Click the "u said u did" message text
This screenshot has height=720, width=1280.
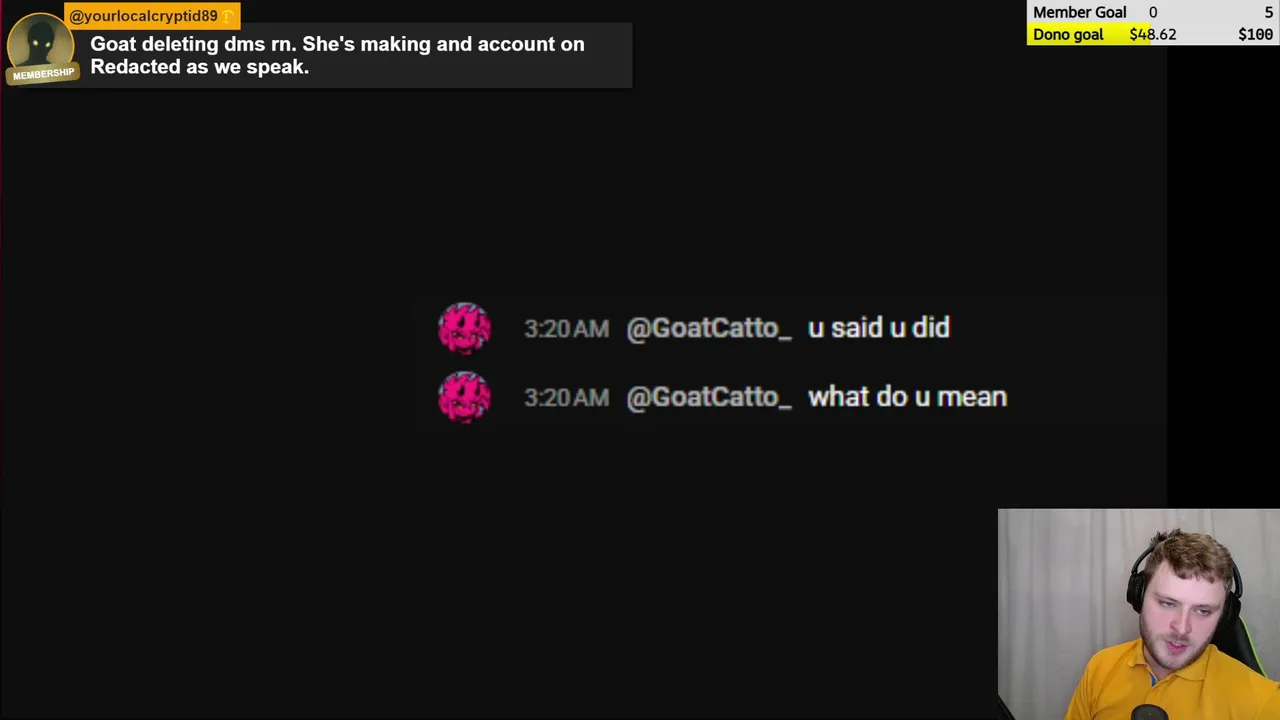pos(878,328)
